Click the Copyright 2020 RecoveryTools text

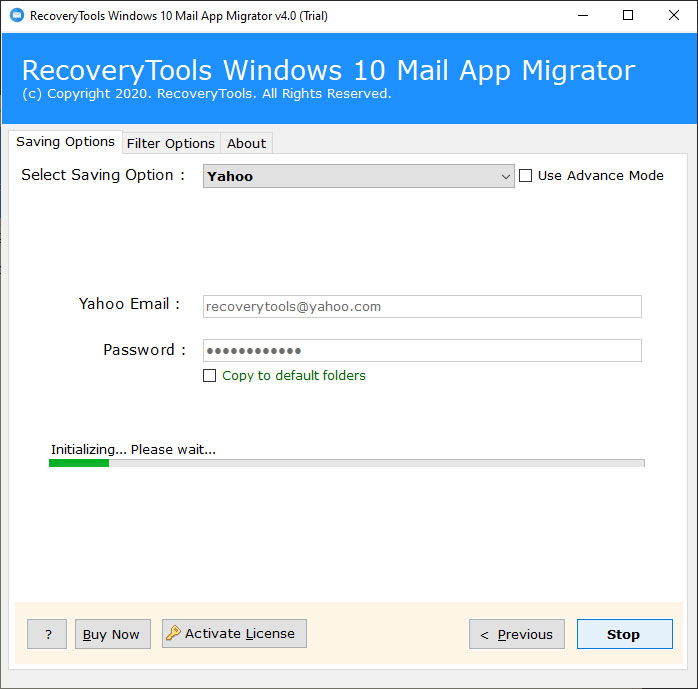point(207,94)
